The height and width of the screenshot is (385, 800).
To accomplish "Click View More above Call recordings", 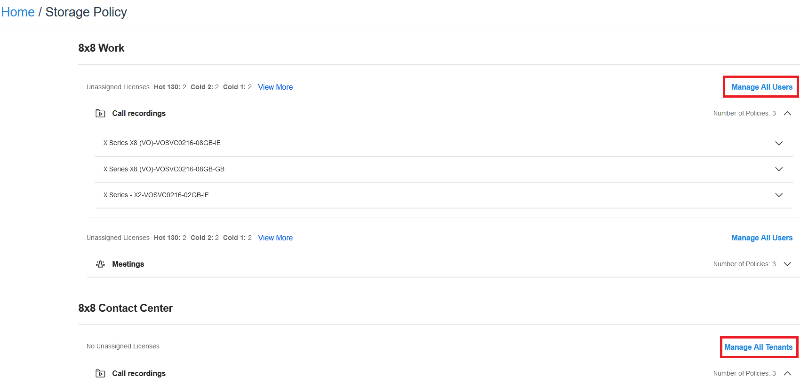I will 276,87.
